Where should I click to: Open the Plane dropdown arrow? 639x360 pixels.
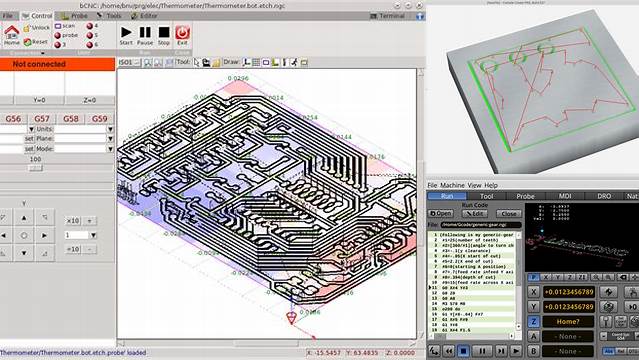110,139
